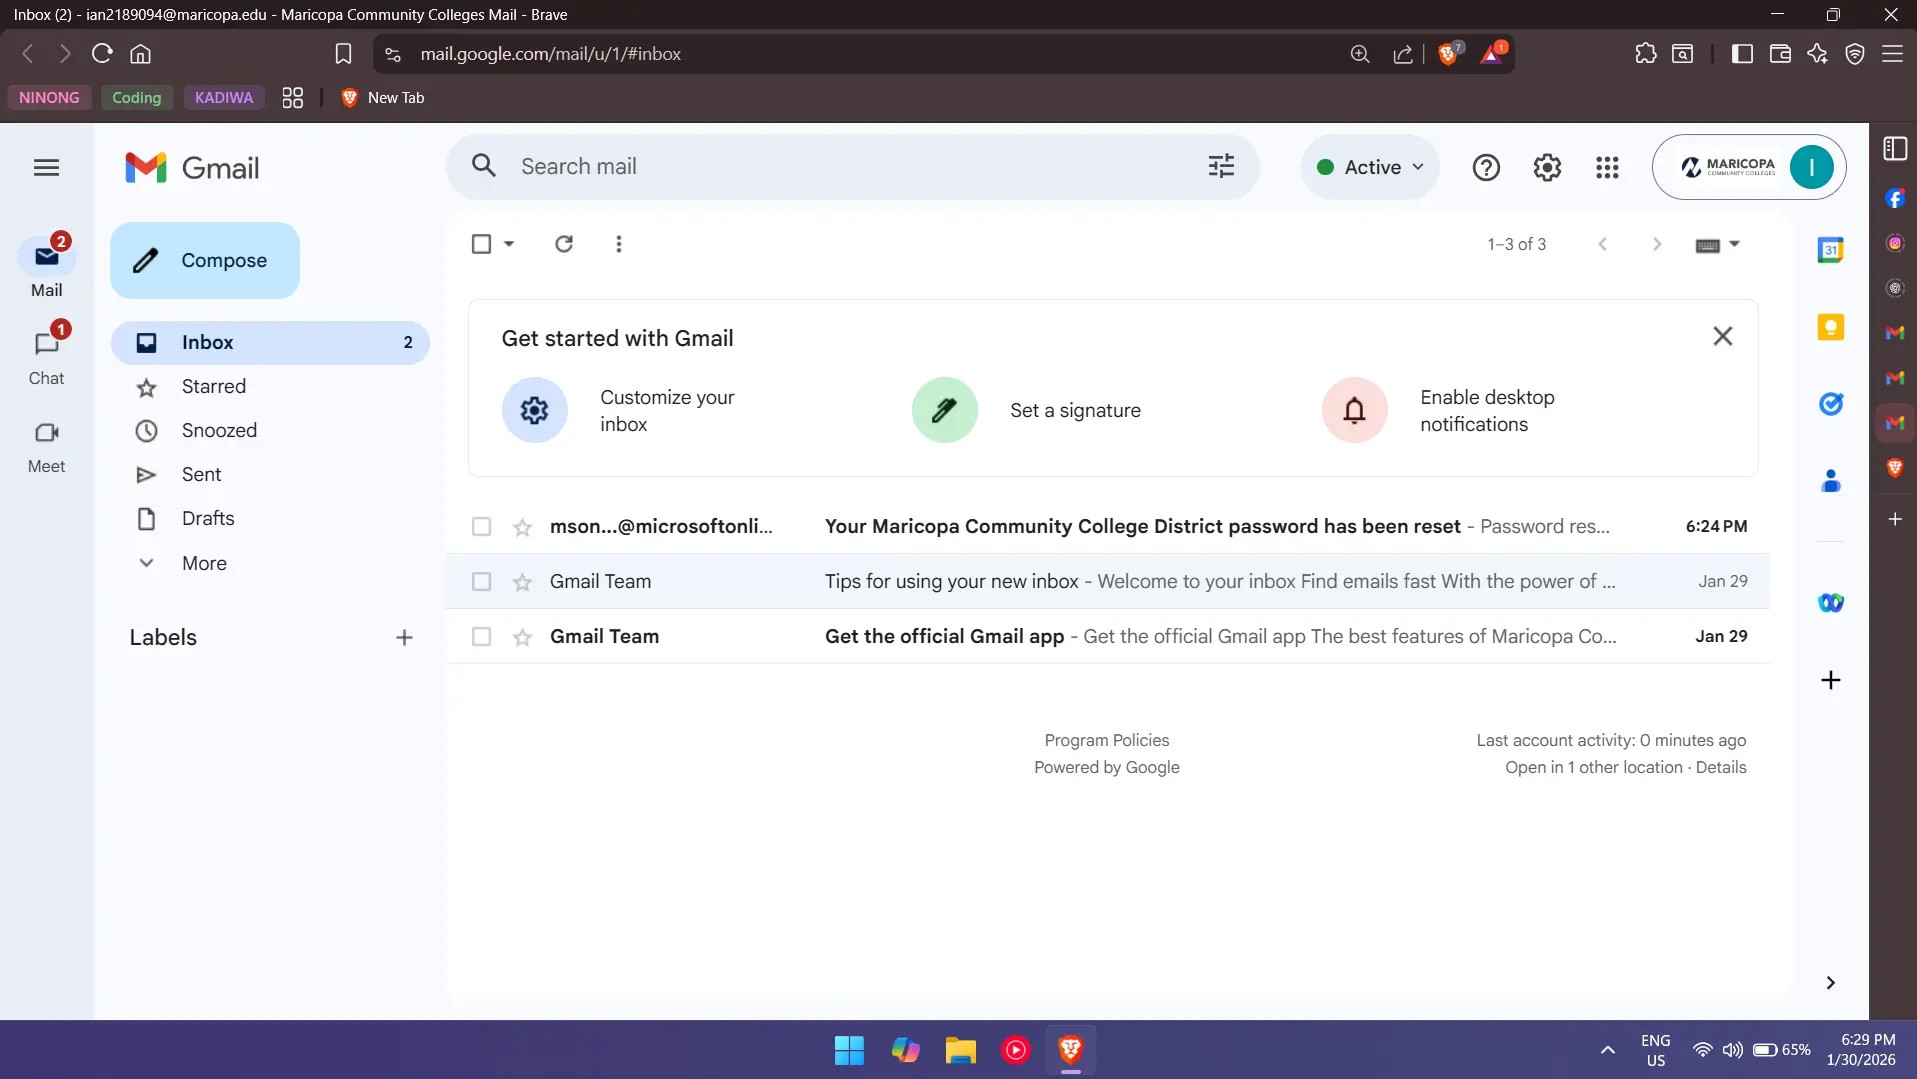Open Brave Rewards triangle icon

click(x=1493, y=54)
